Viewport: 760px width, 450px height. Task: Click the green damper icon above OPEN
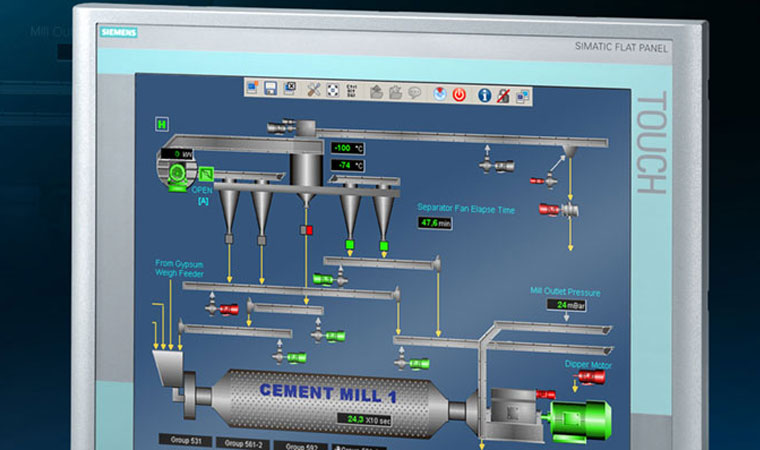click(x=206, y=174)
